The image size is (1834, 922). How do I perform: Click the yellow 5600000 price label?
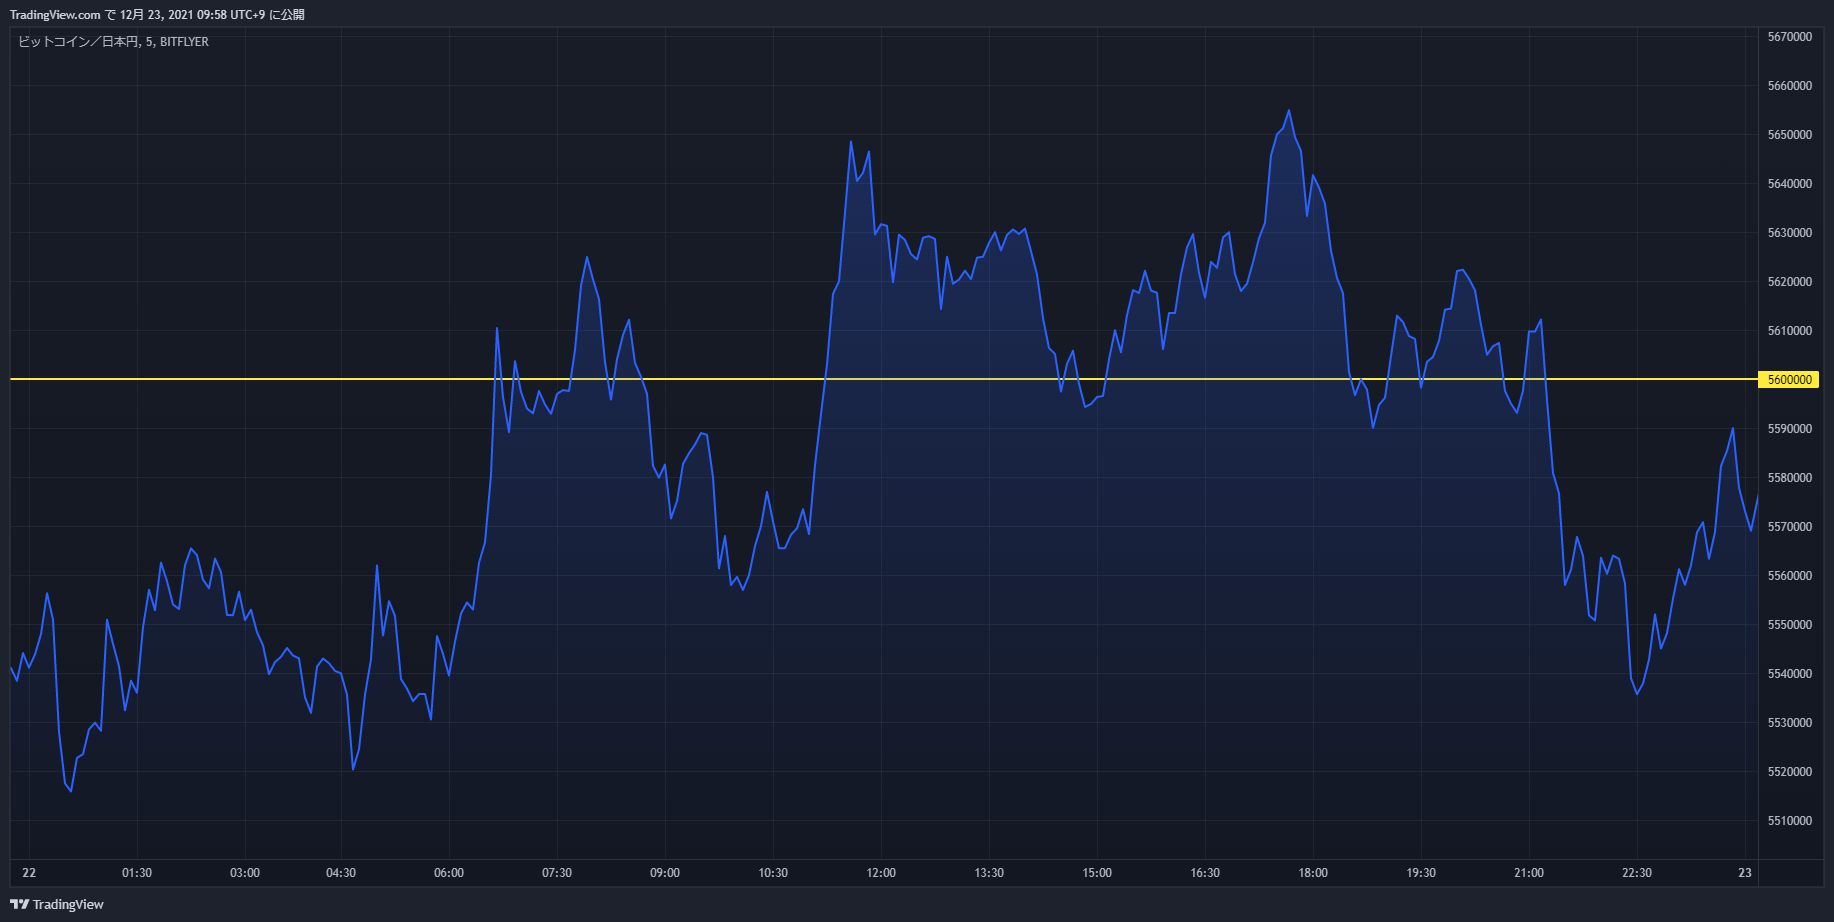click(1789, 380)
